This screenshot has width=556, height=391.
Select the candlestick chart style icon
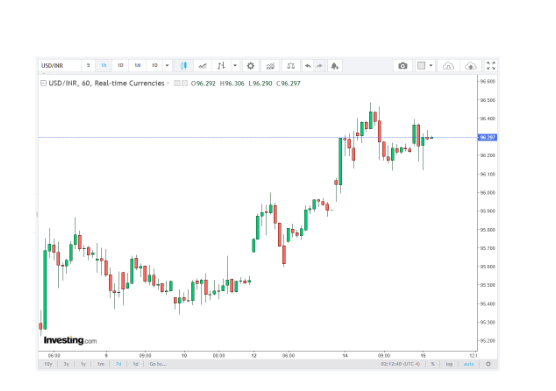(x=184, y=66)
